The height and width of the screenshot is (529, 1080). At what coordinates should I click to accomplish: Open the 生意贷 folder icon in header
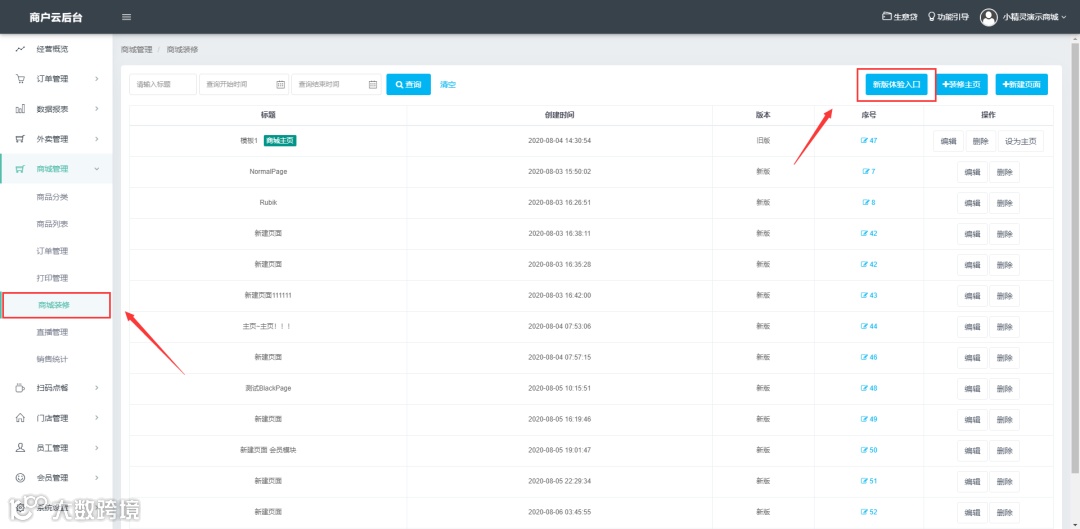point(887,17)
